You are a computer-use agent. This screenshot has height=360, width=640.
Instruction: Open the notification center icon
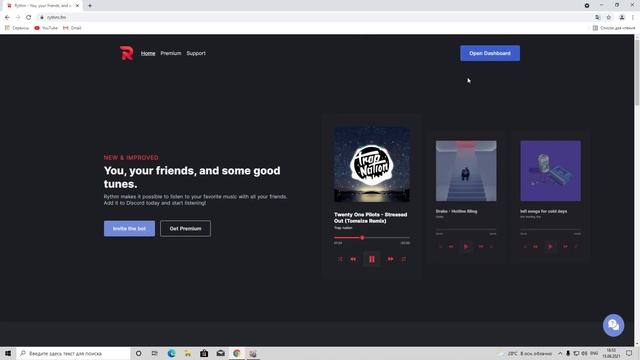click(629, 353)
